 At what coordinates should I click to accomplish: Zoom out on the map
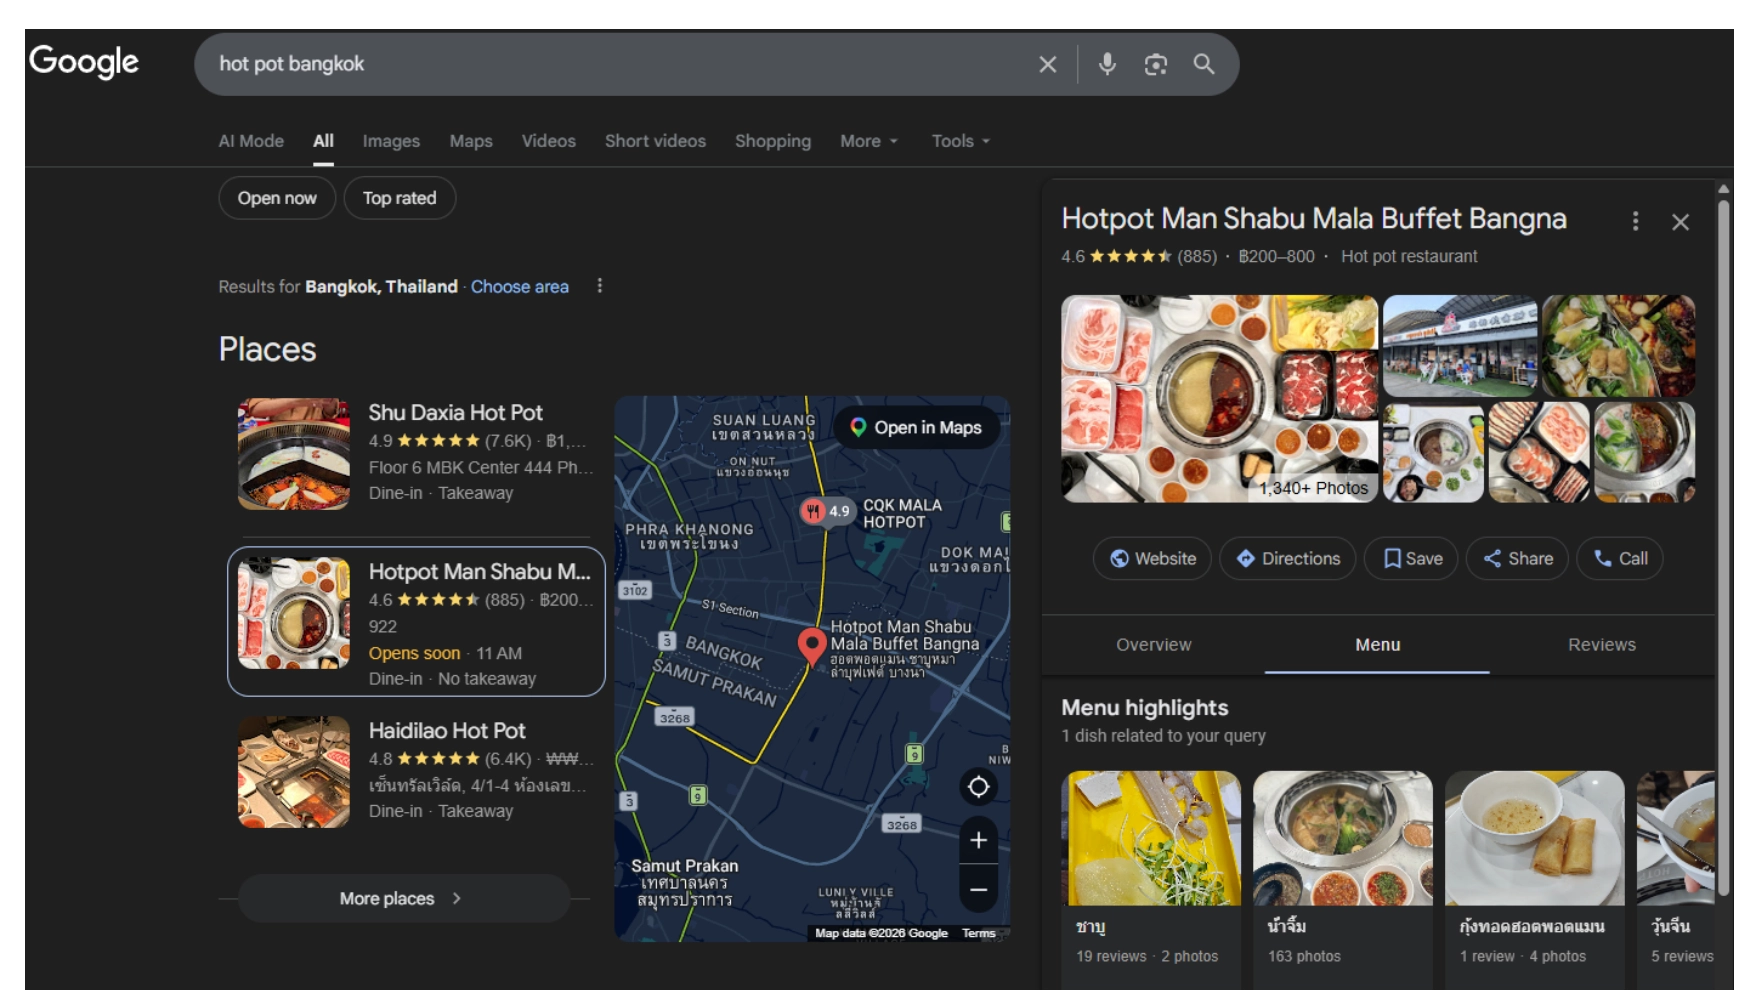coord(978,889)
